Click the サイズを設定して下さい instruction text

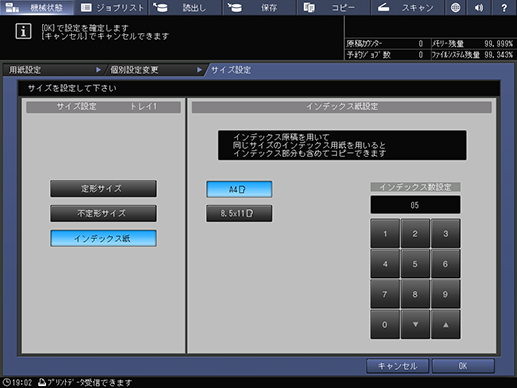(x=72, y=88)
